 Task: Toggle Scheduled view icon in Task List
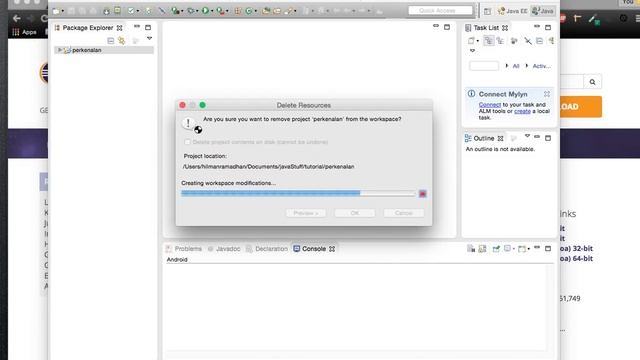[500, 40]
